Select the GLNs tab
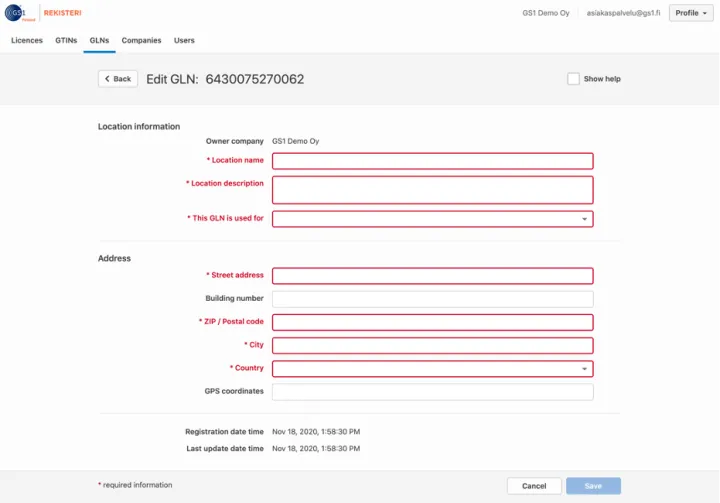Screen dimensions: 720x503 pyautogui.click(x=99, y=41)
